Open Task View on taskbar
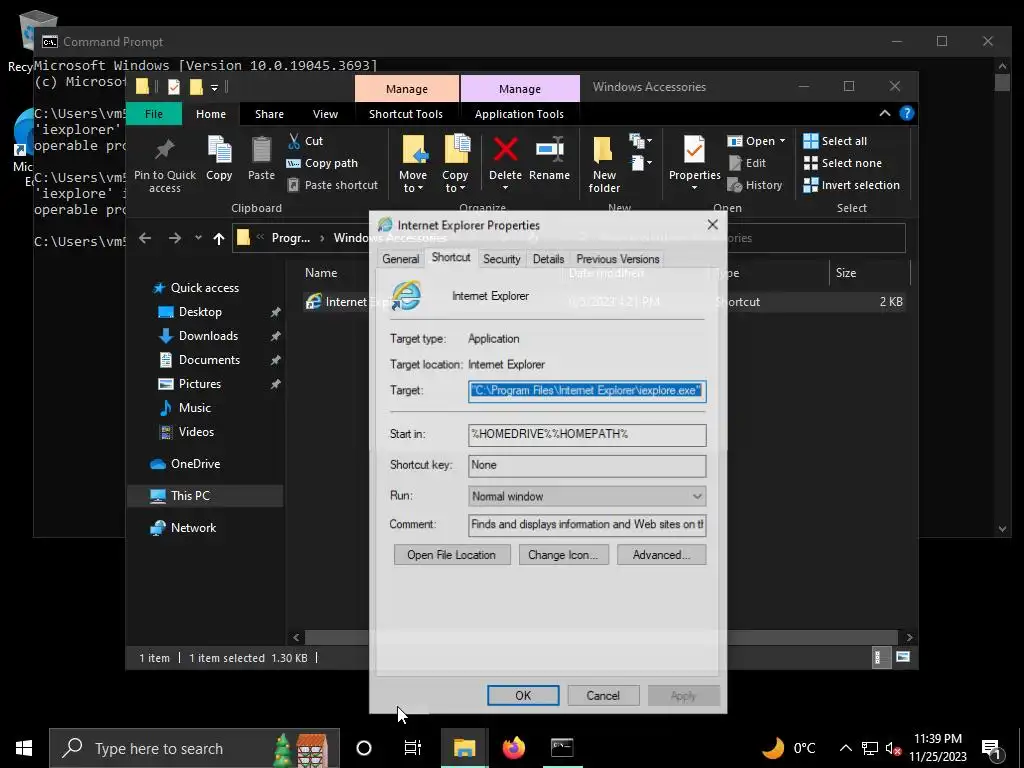The width and height of the screenshot is (1024, 768). [413, 748]
